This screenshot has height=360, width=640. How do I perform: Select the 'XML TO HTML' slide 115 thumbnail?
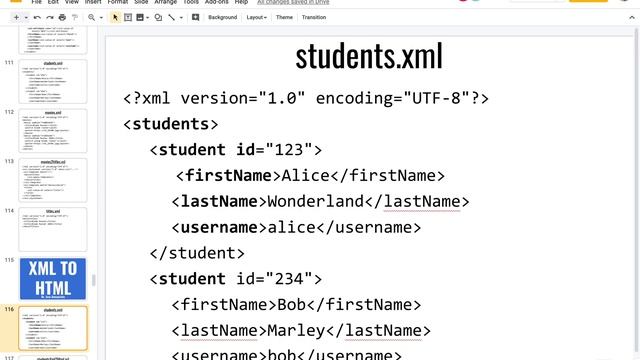pos(53,279)
